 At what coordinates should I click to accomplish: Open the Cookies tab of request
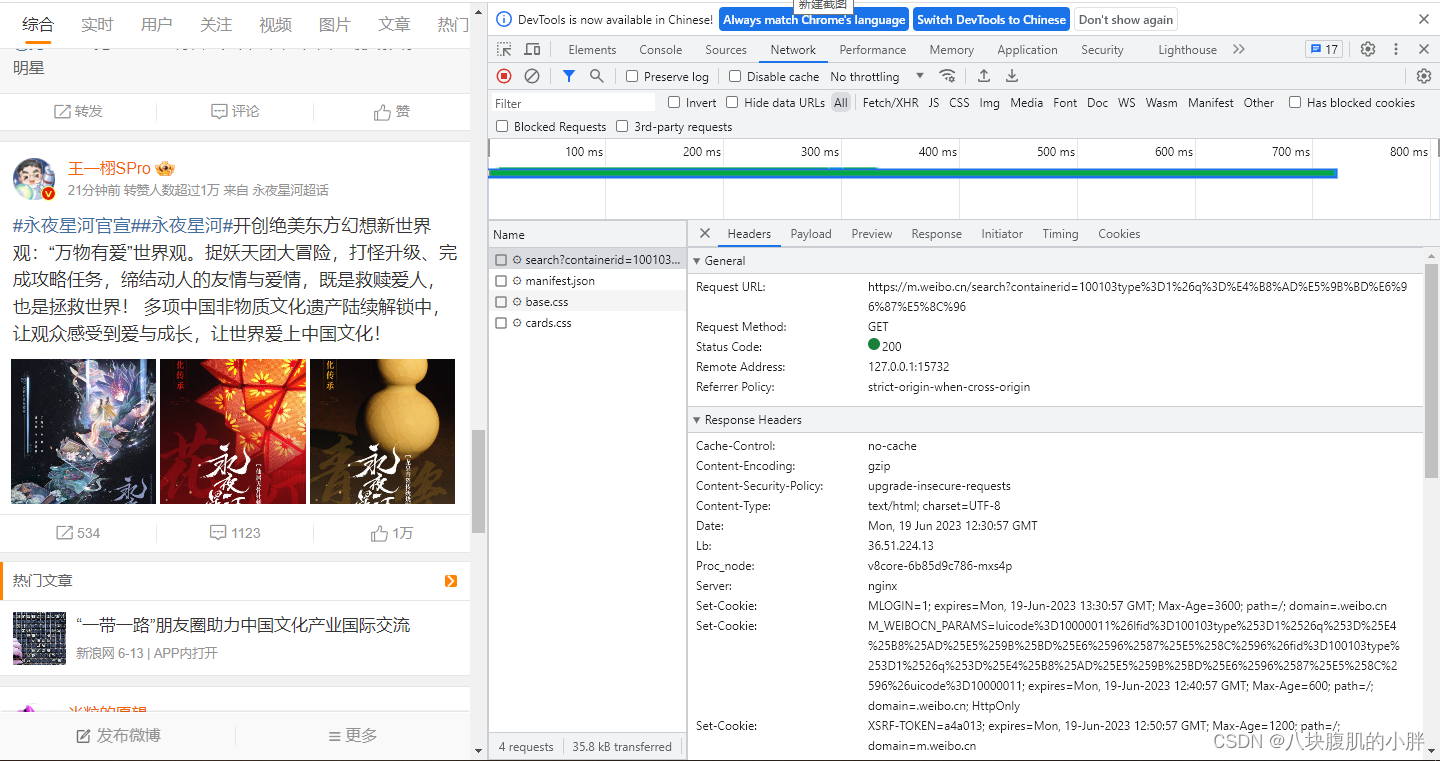1119,233
